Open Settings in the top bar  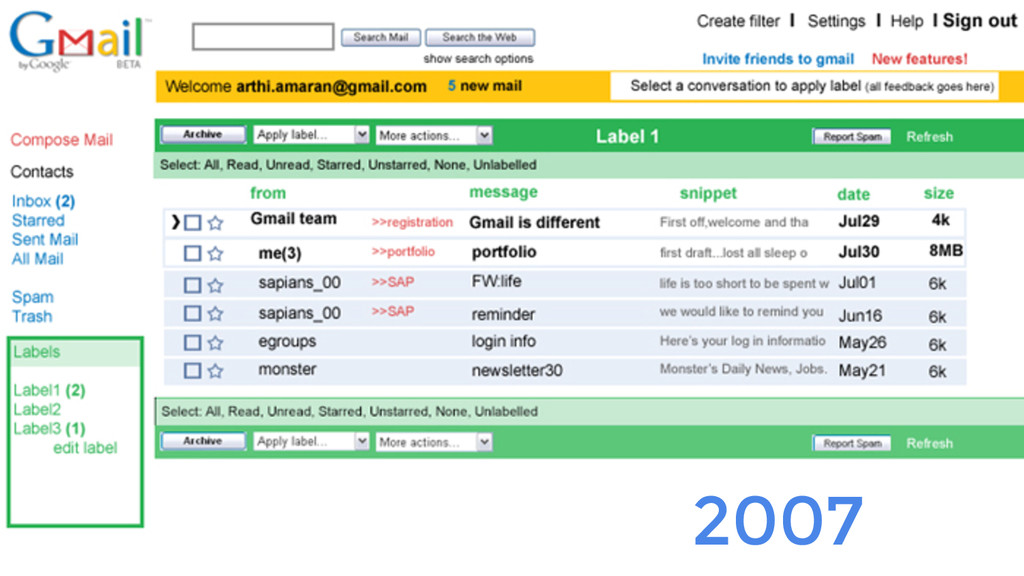tap(836, 22)
